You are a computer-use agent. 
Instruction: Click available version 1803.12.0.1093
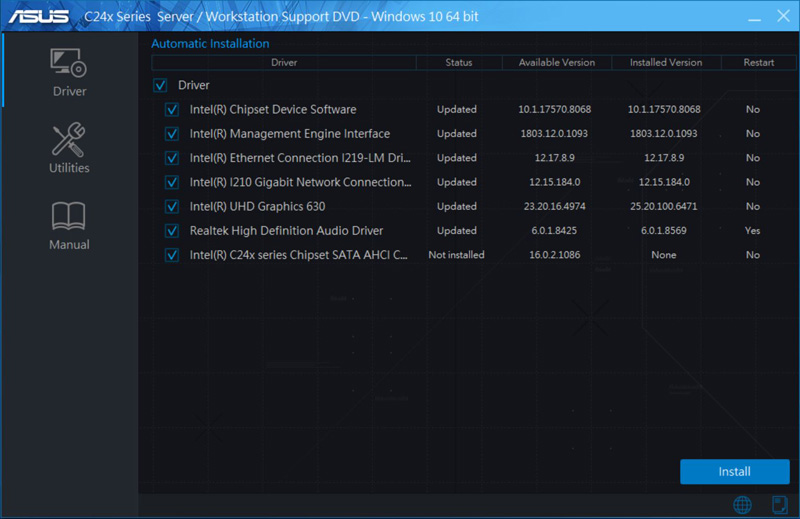coord(555,134)
